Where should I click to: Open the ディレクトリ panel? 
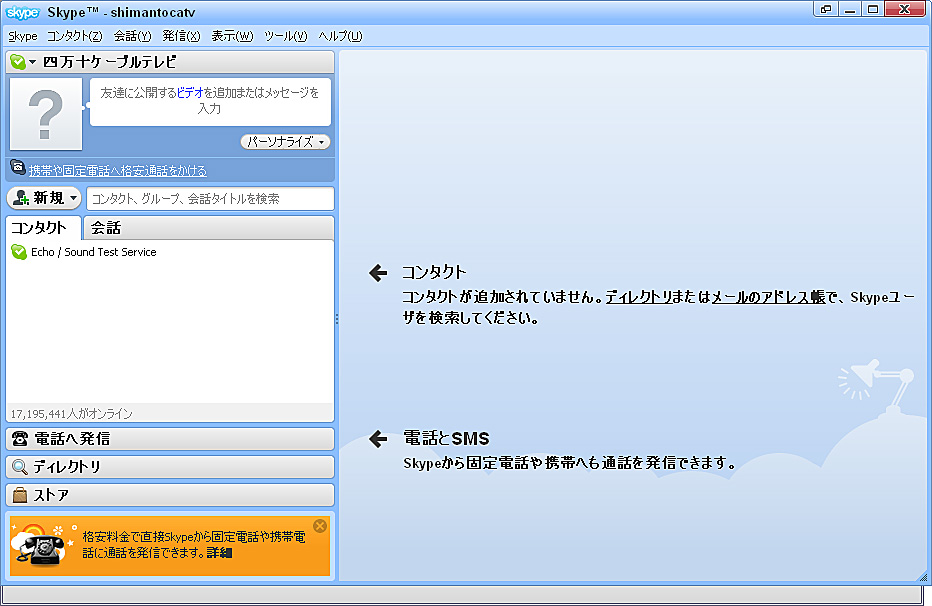tap(170, 467)
